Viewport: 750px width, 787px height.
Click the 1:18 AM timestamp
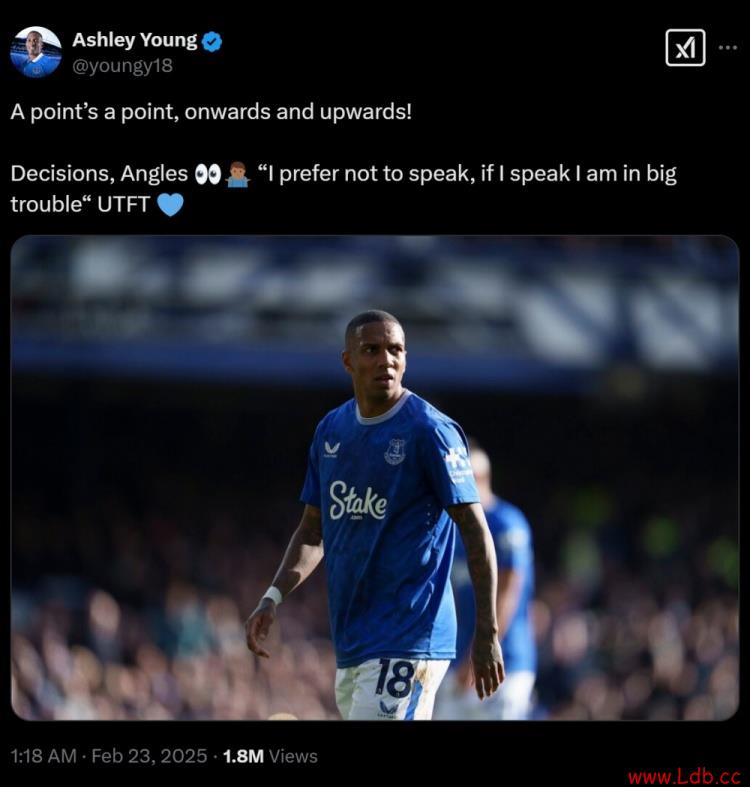pos(43,756)
